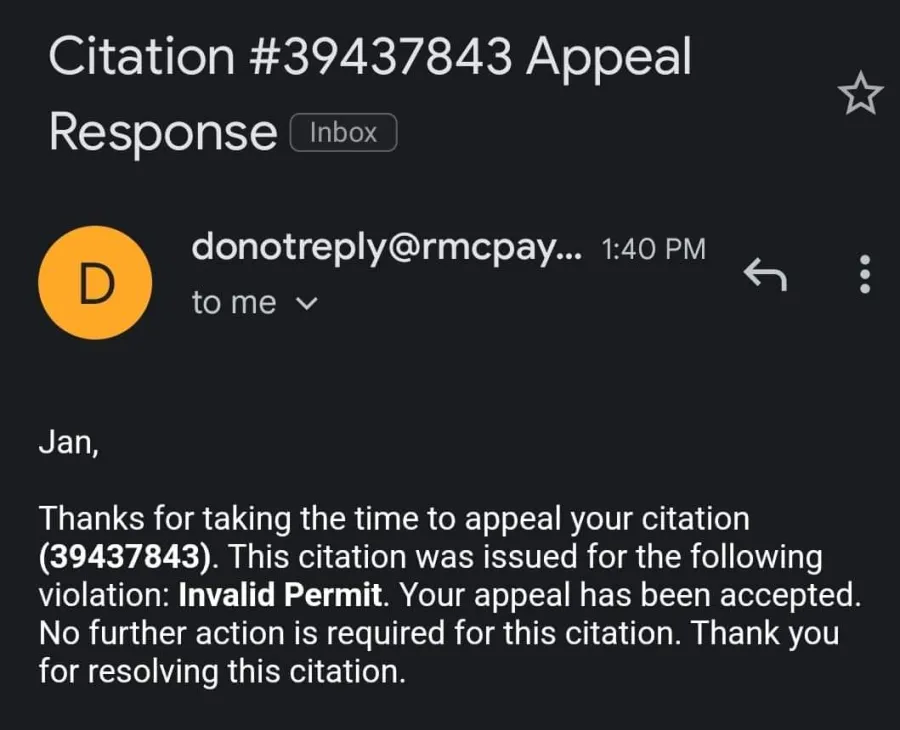Screen dimensions: 900x730
Task: Click the greeting 'Jan,'
Action: click(68, 441)
